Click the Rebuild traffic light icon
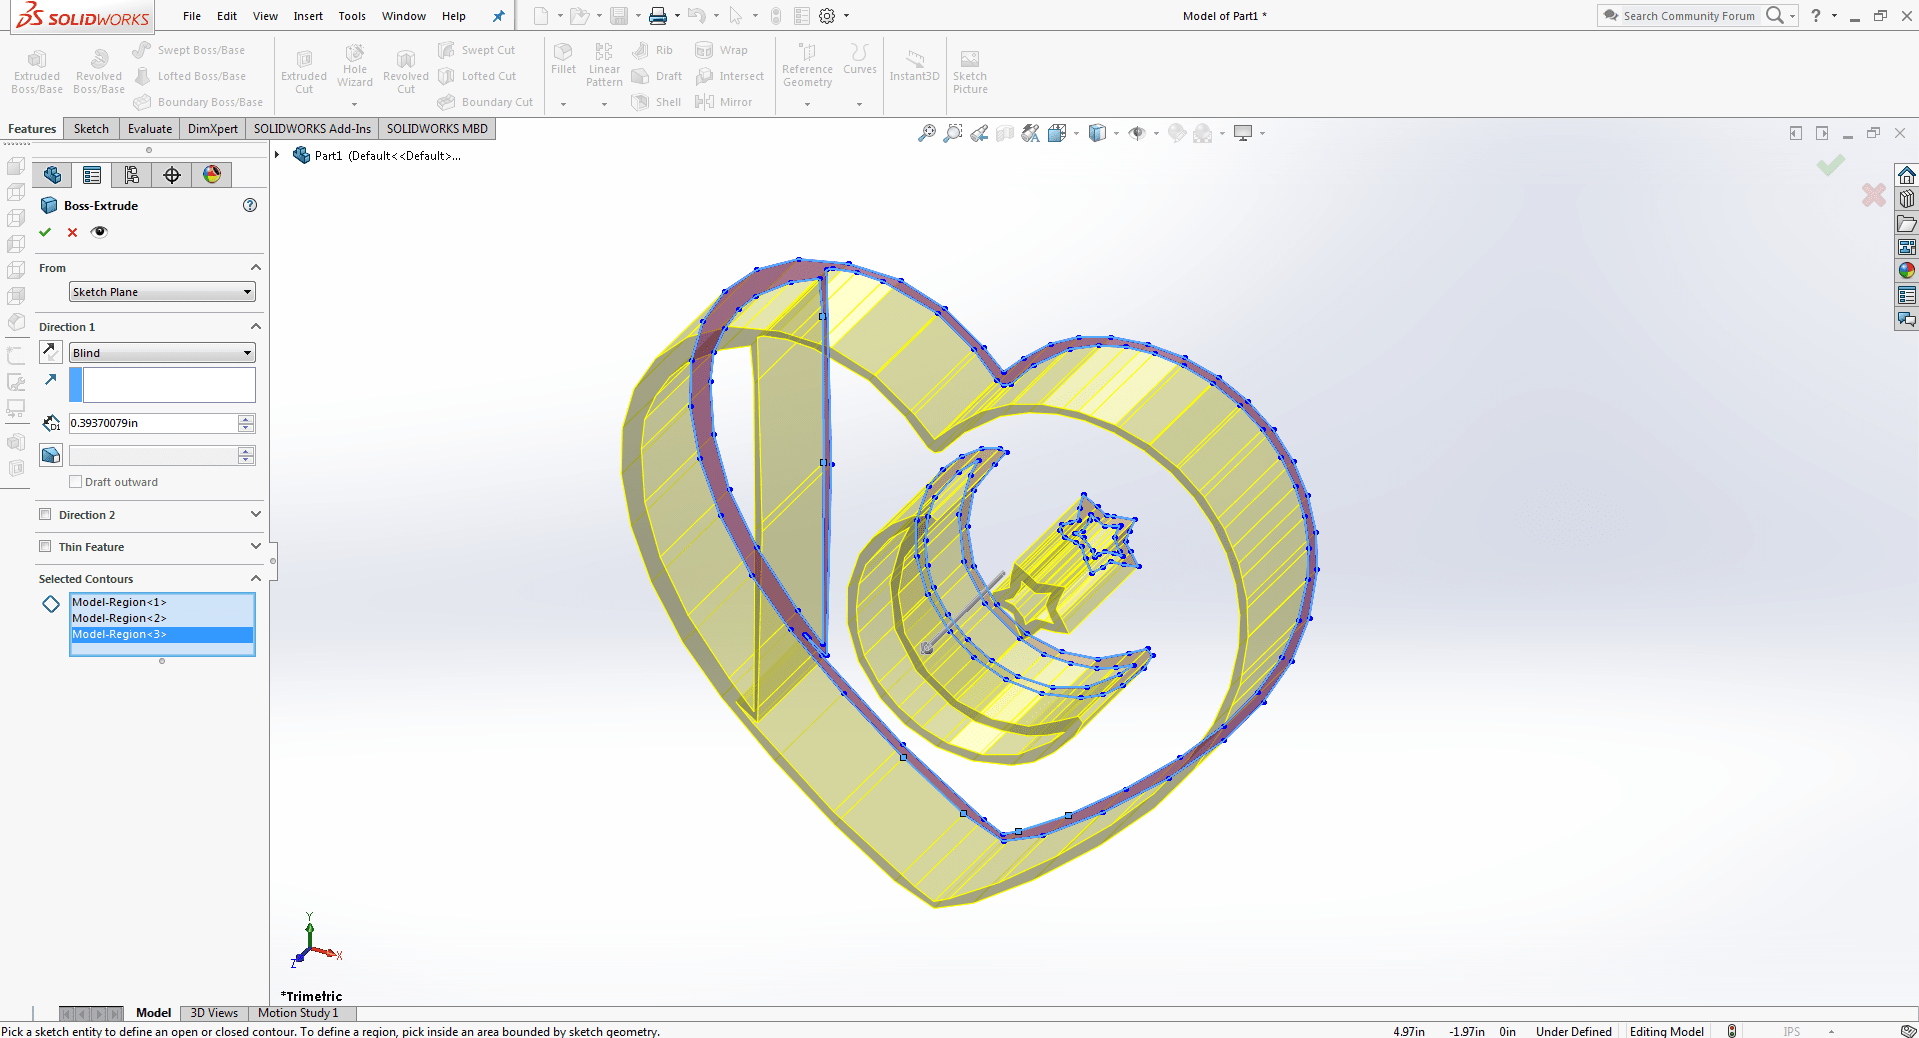Image resolution: width=1919 pixels, height=1038 pixels. (776, 16)
